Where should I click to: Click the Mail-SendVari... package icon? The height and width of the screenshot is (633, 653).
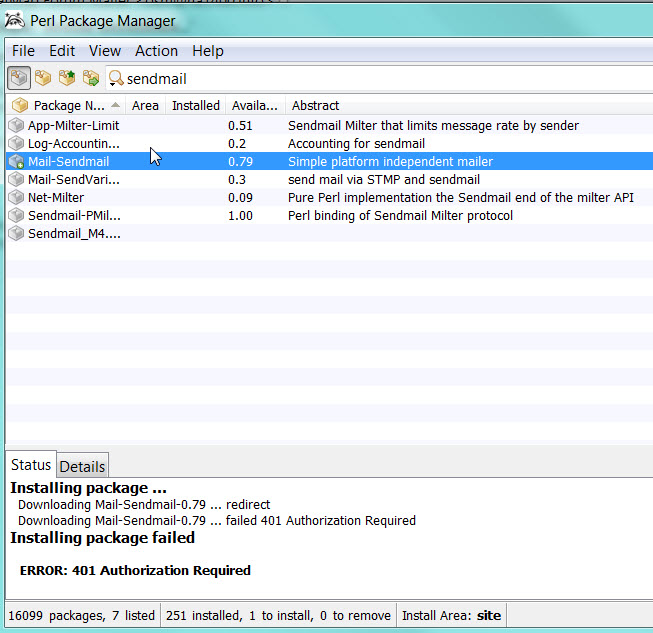(16, 179)
